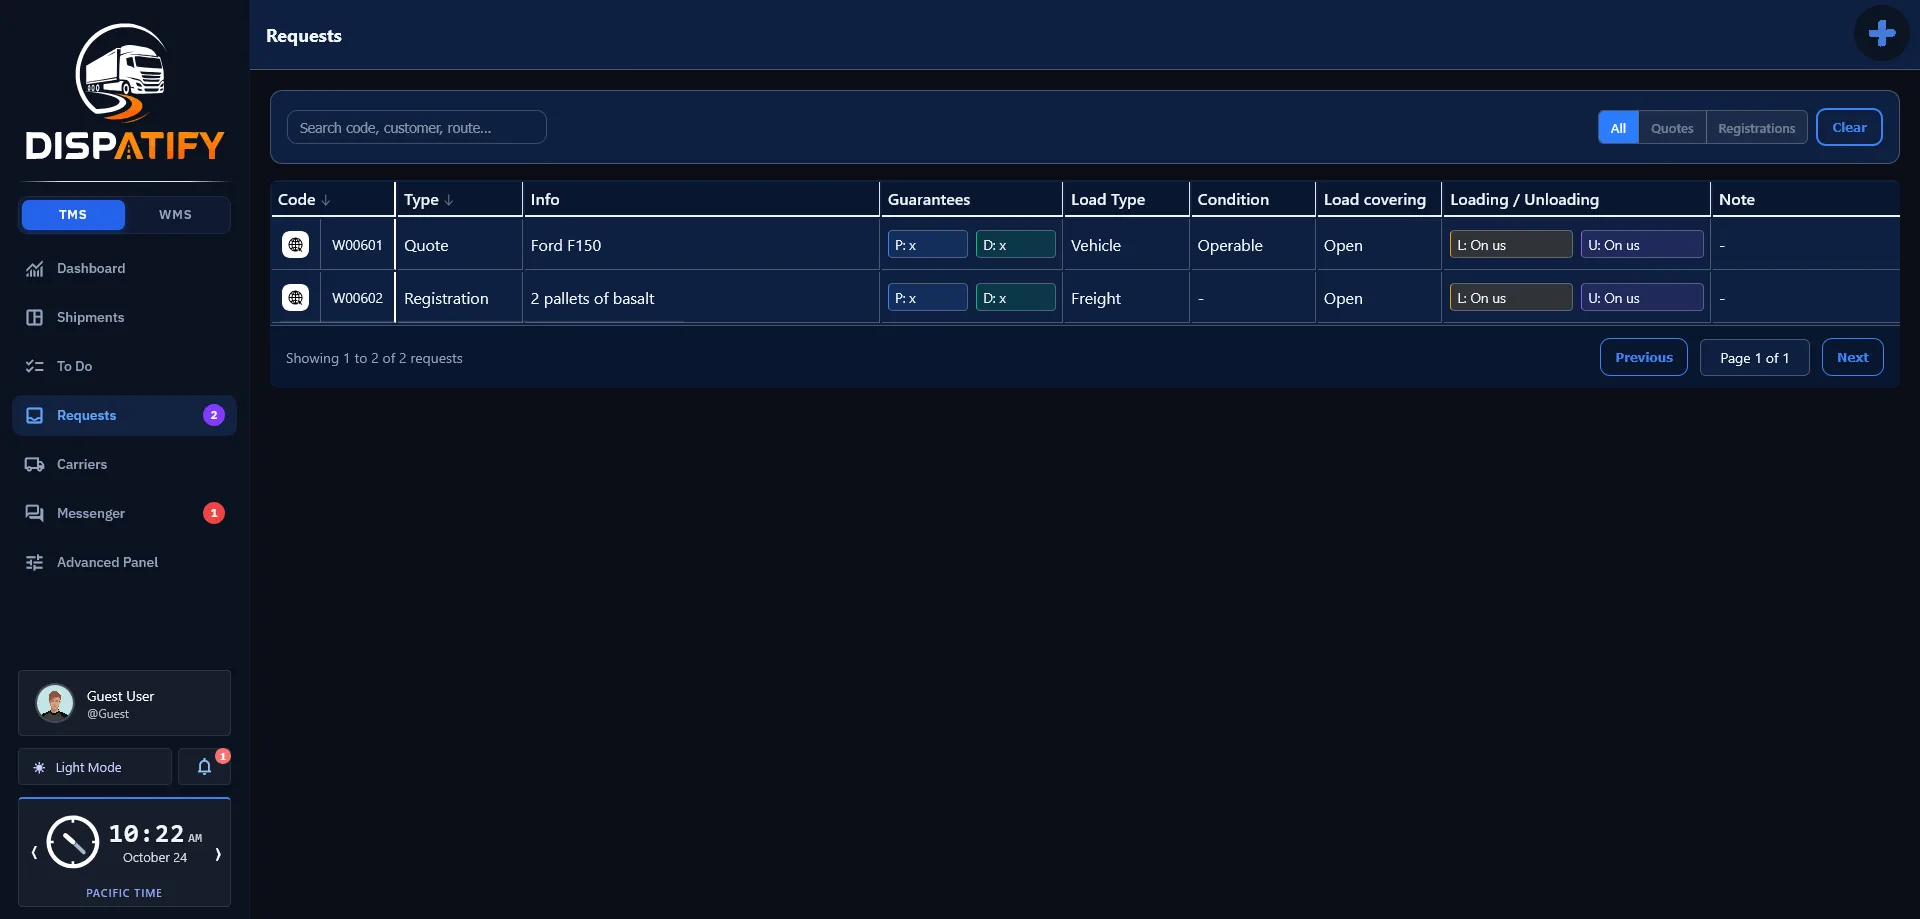The height and width of the screenshot is (919, 1920).
Task: Select Requests in the sidebar
Action: coord(124,415)
